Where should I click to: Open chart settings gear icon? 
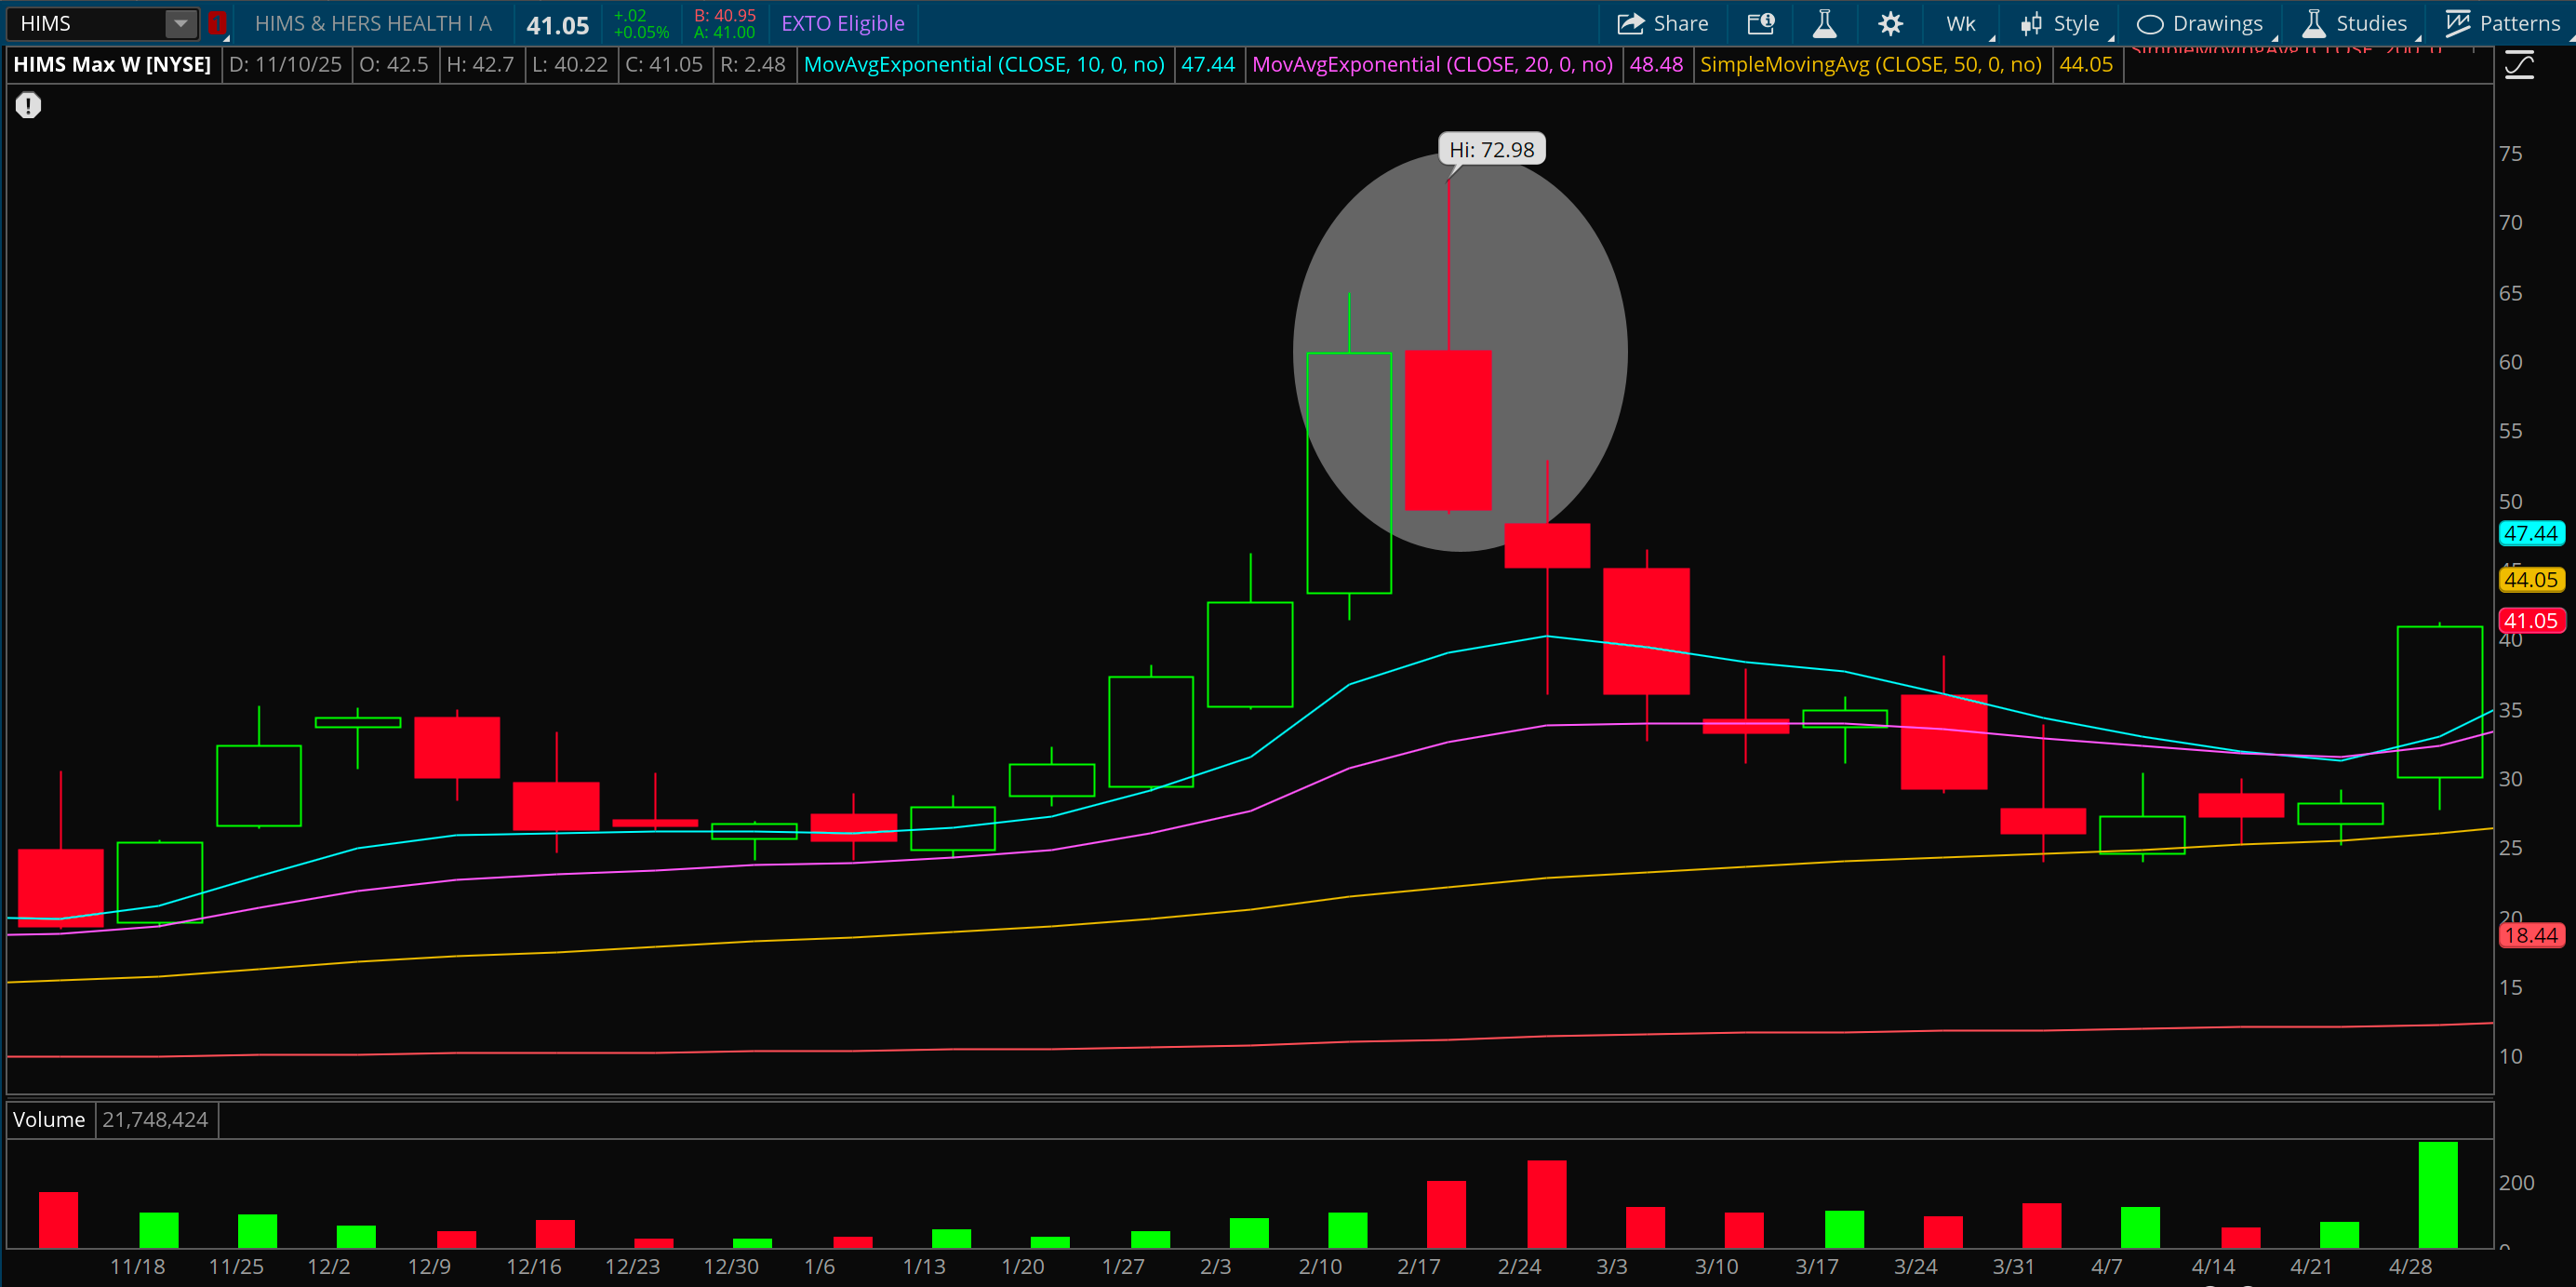[1889, 23]
